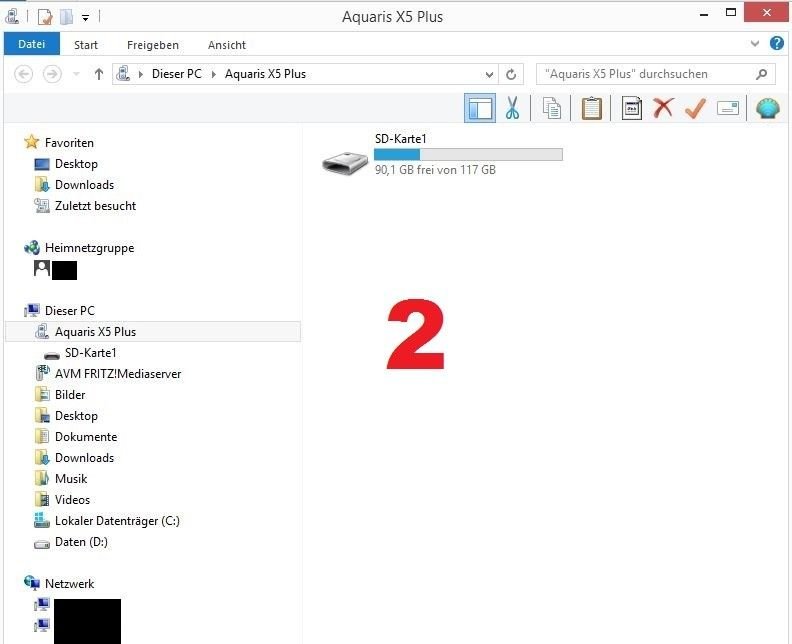Click the orange checkmark icon
Screen dimensions: 792x644
[695, 108]
